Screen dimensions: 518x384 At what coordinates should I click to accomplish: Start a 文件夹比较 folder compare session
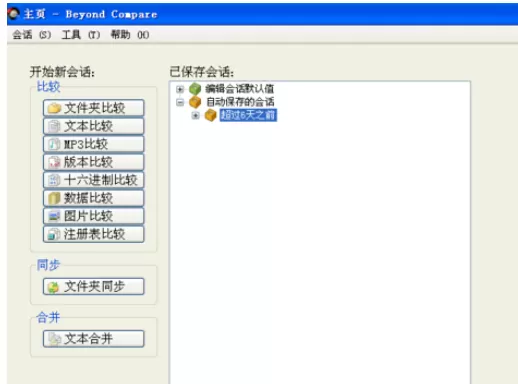click(94, 108)
